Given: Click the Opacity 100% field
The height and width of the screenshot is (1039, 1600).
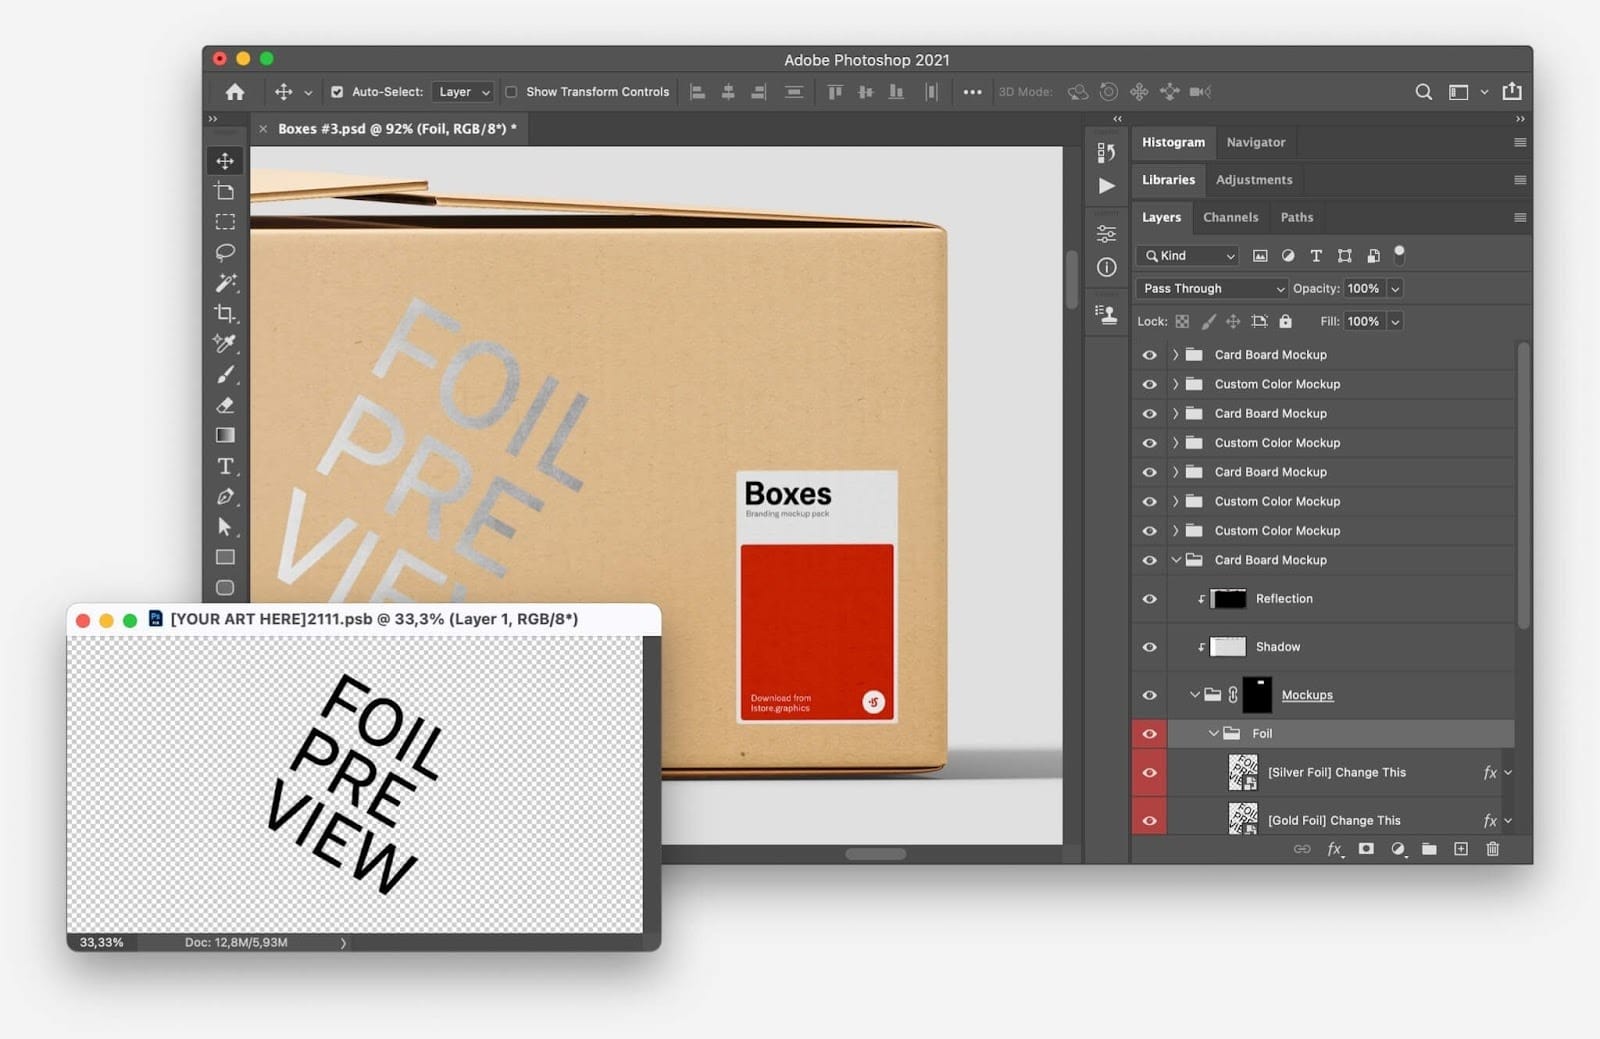Looking at the screenshot, I should click(x=1363, y=288).
